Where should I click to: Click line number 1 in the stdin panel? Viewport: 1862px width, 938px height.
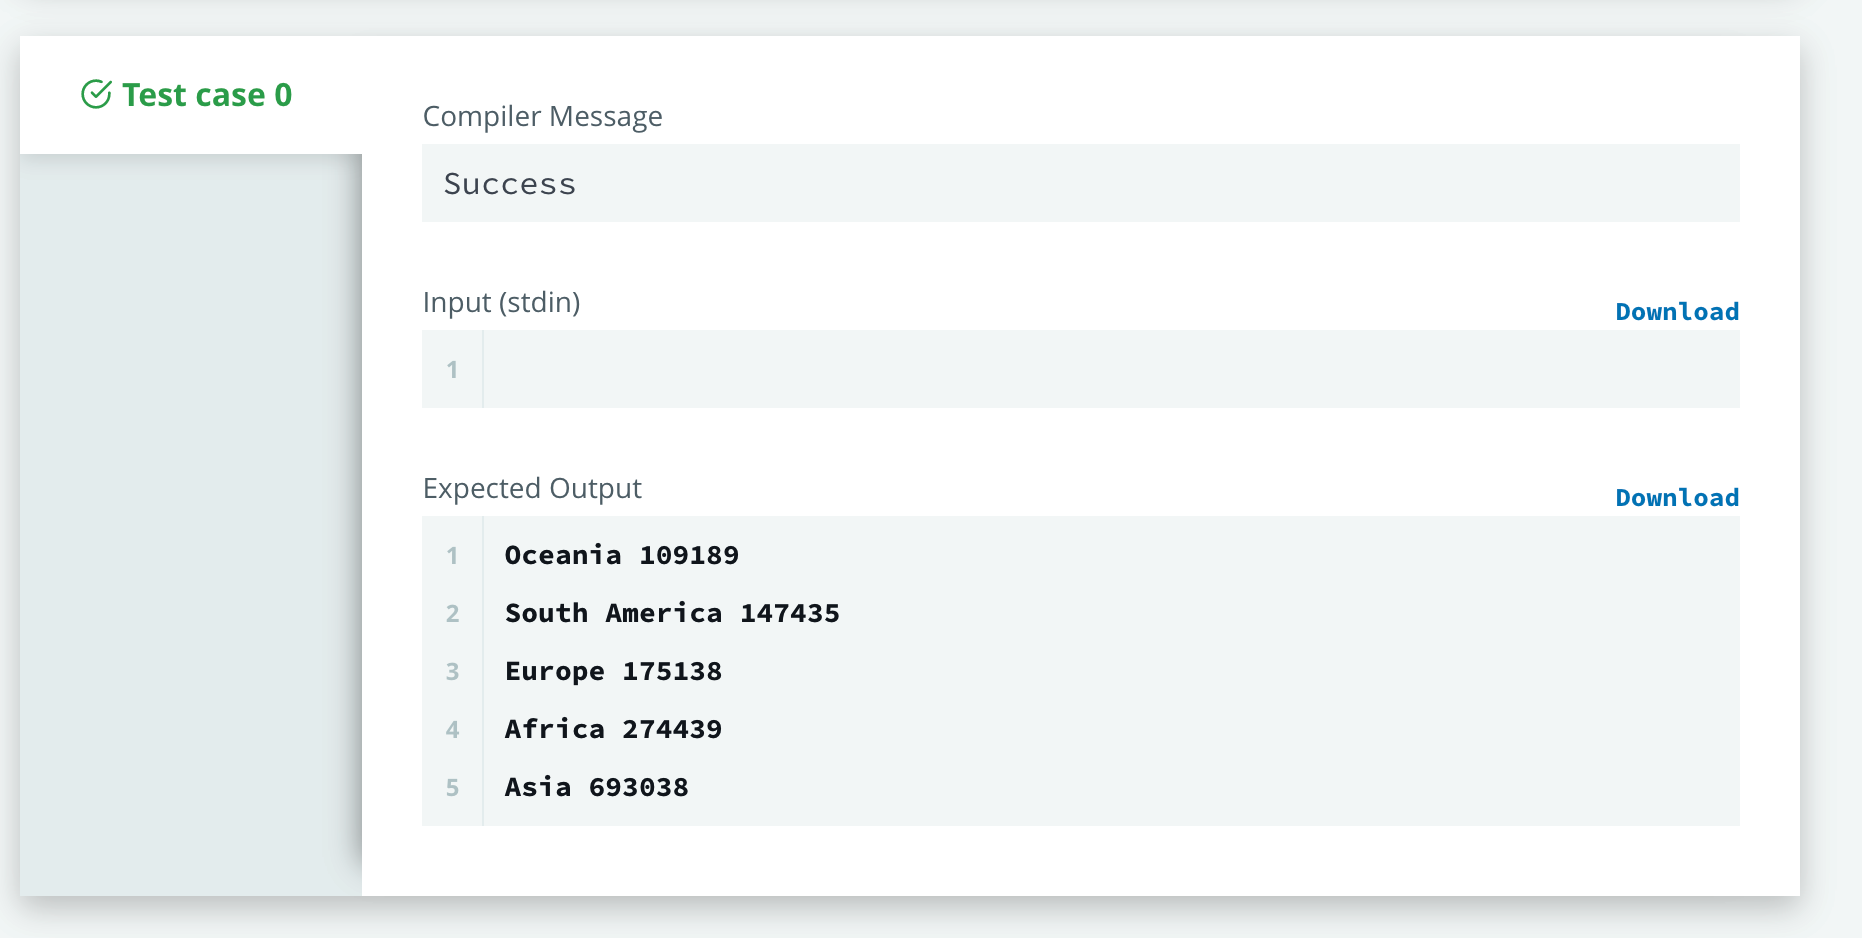[x=452, y=369]
